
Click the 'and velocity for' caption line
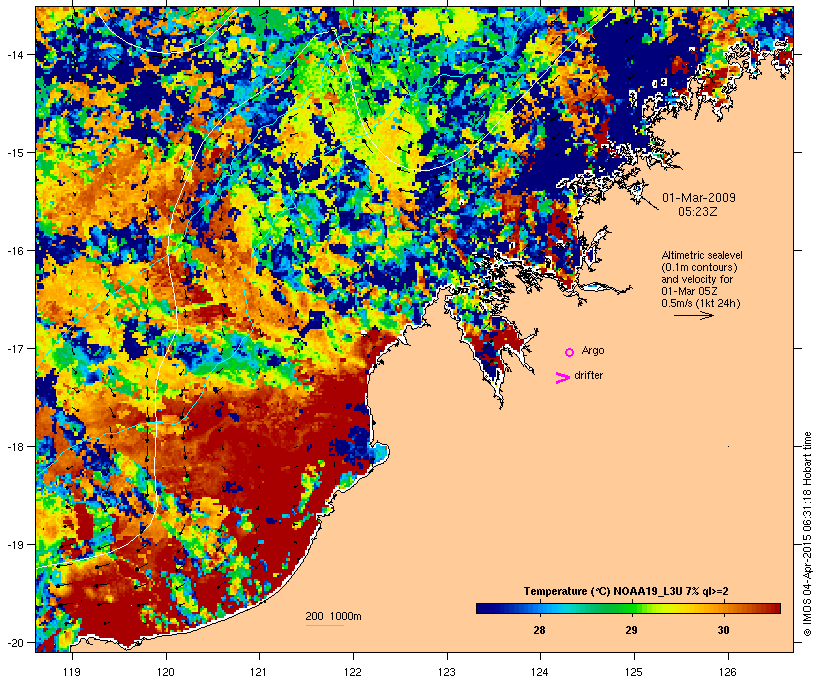pyautogui.click(x=697, y=279)
